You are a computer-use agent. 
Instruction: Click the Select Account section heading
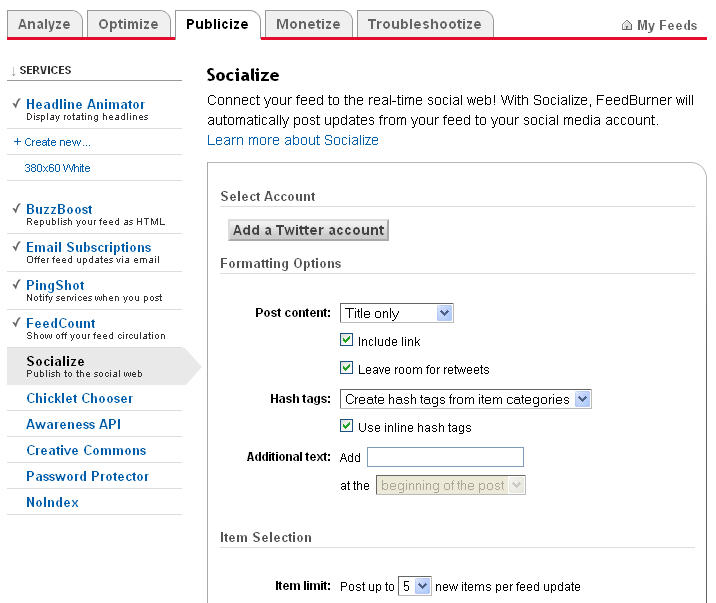[x=268, y=196]
